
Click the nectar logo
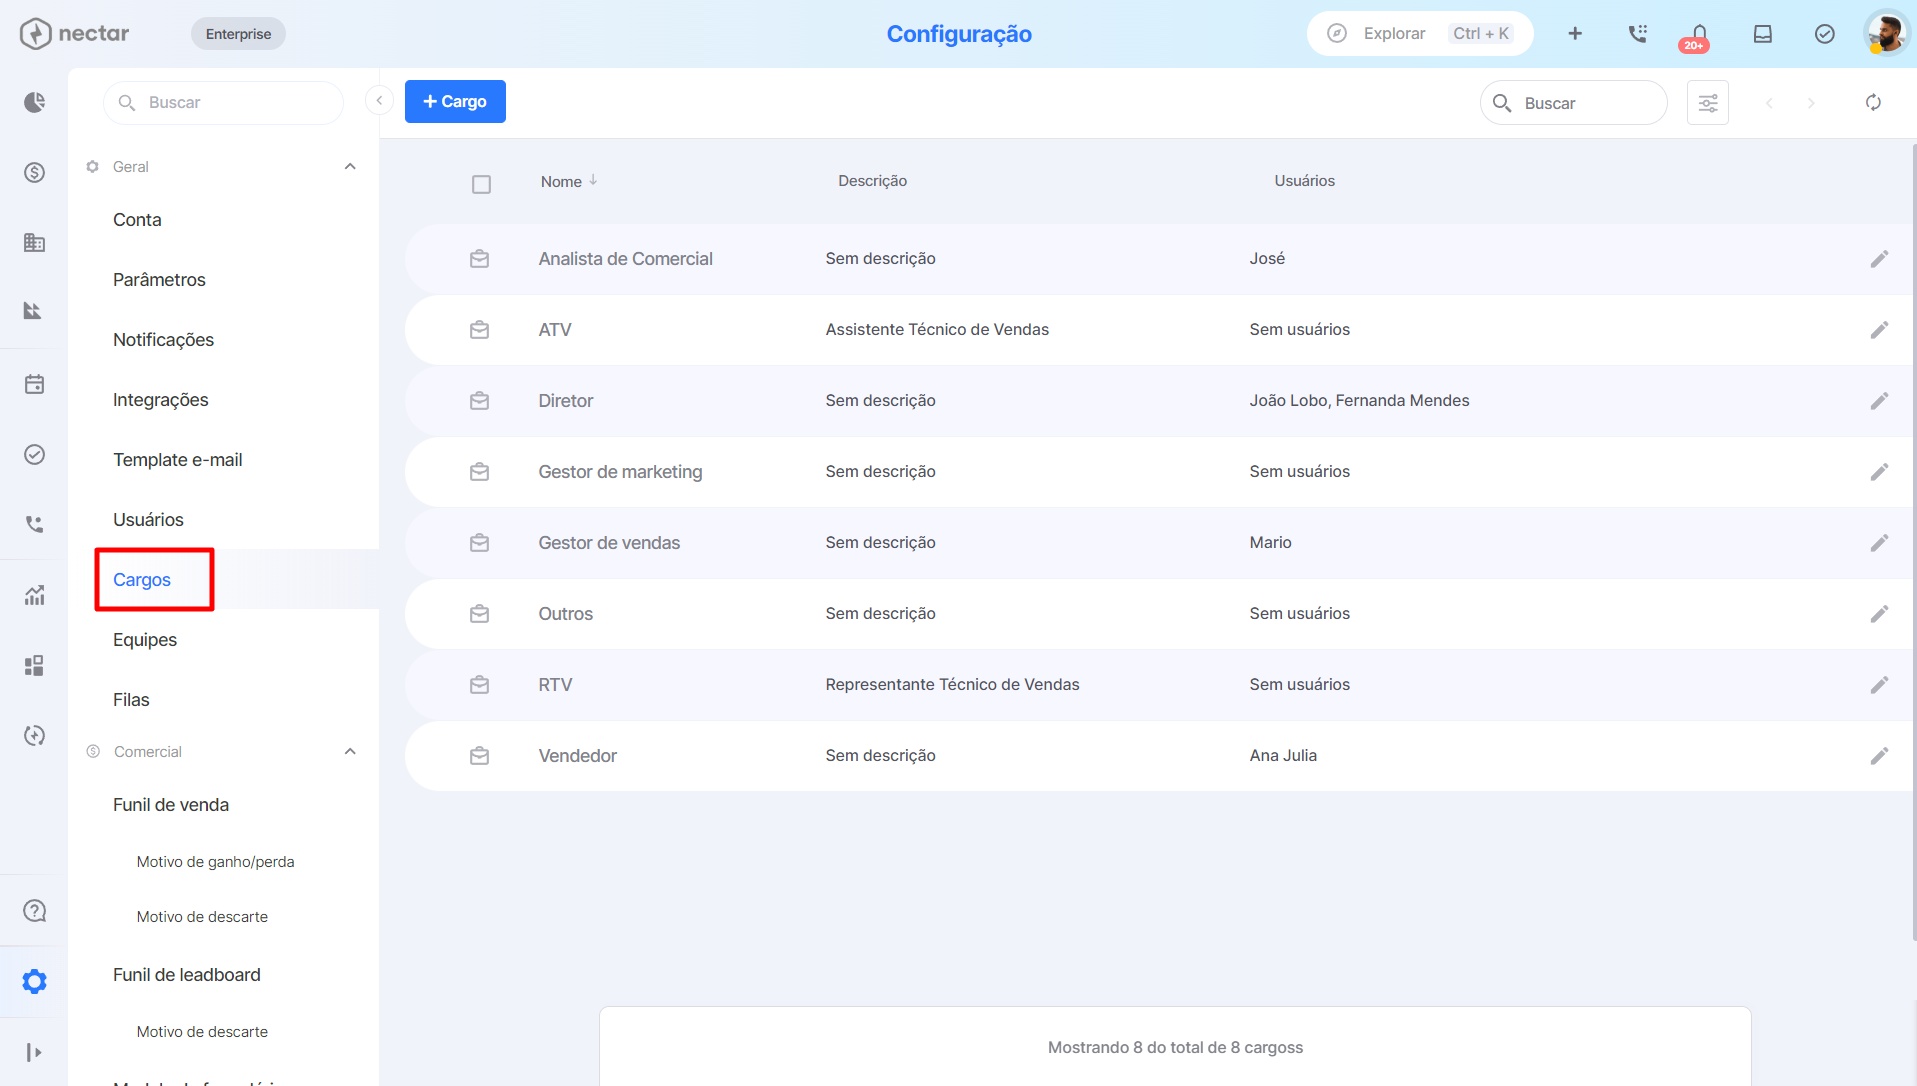coord(75,34)
